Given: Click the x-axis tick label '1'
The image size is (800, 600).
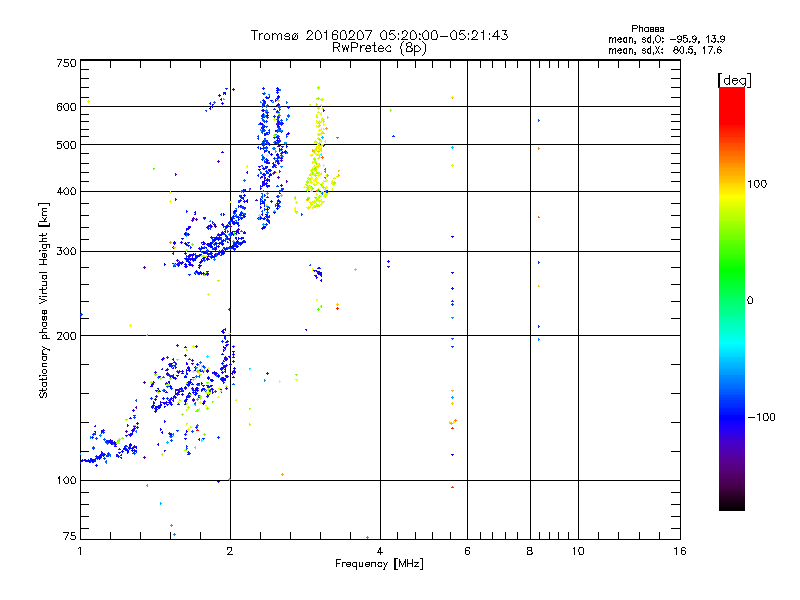Looking at the screenshot, I should click(80, 551).
